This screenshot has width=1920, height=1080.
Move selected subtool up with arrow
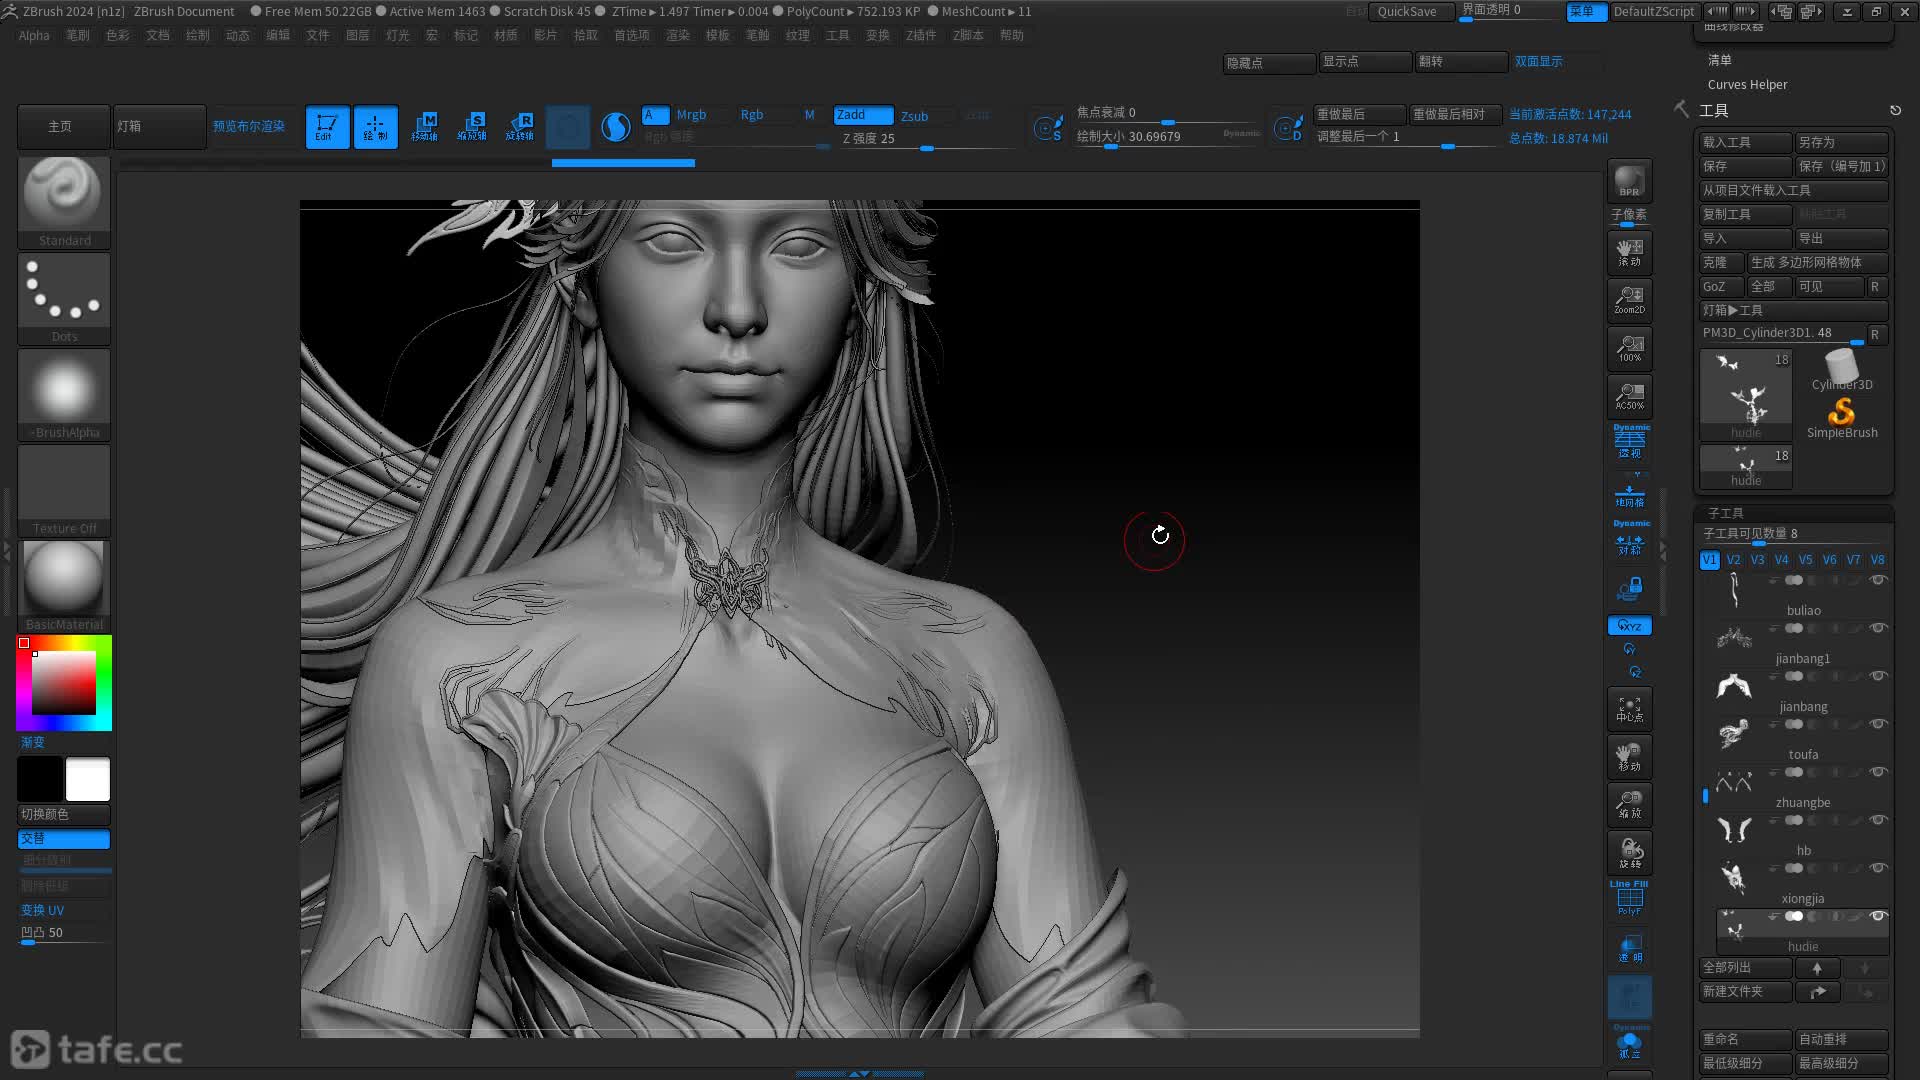click(x=1817, y=968)
